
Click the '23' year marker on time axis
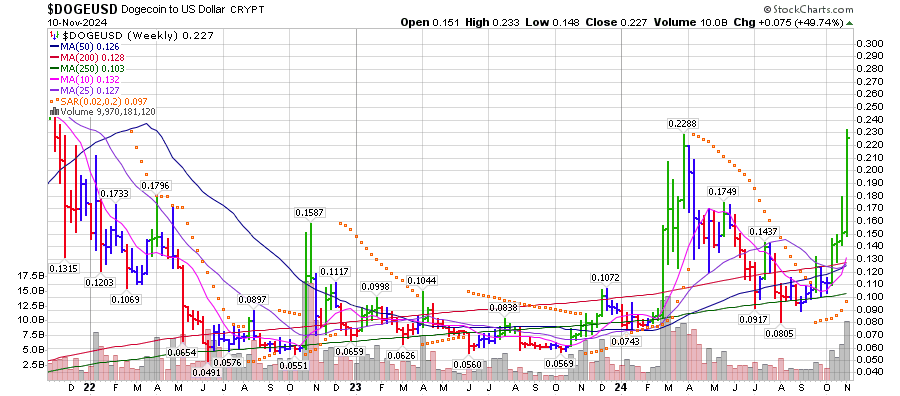tap(355, 387)
